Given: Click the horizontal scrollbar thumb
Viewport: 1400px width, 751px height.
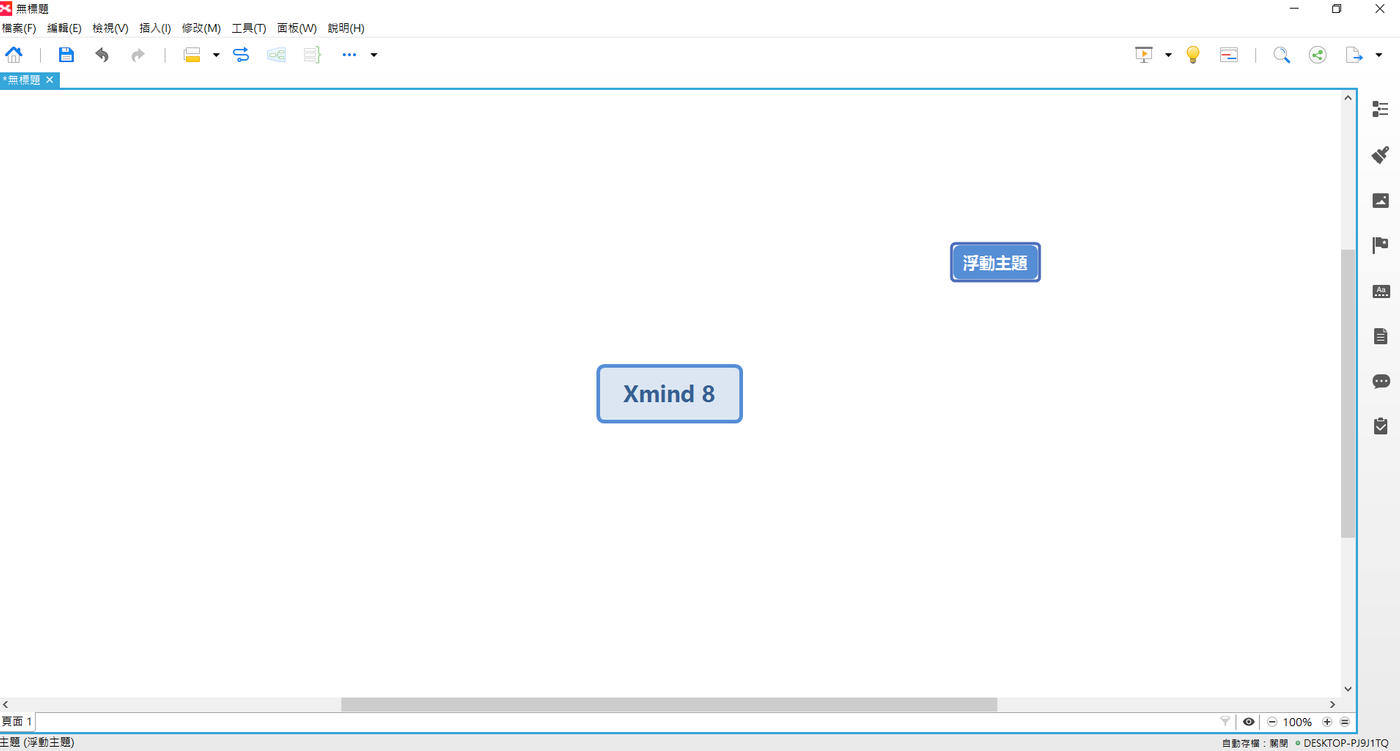Looking at the screenshot, I should (669, 705).
